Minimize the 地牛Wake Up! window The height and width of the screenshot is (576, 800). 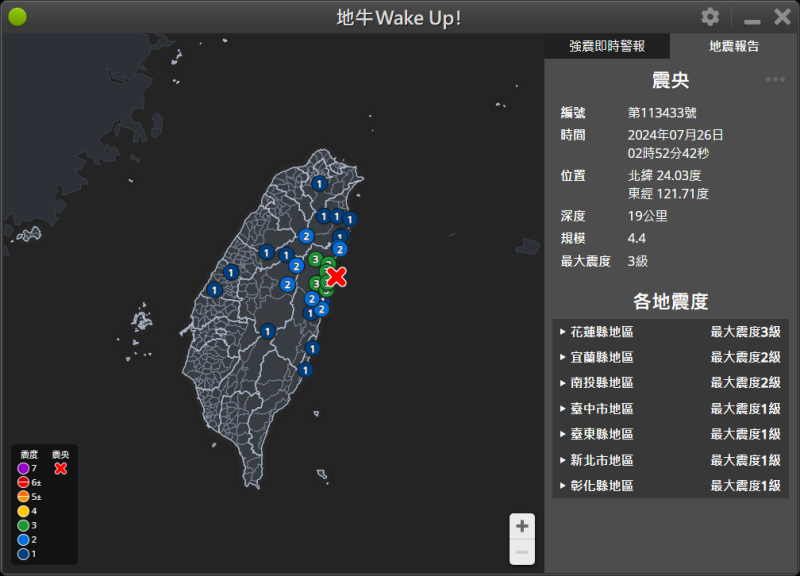752,18
